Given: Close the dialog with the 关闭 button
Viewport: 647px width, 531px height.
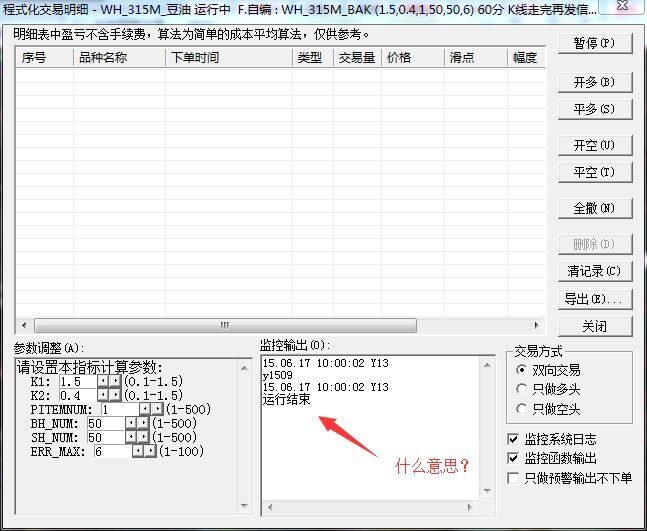Looking at the screenshot, I should click(594, 326).
